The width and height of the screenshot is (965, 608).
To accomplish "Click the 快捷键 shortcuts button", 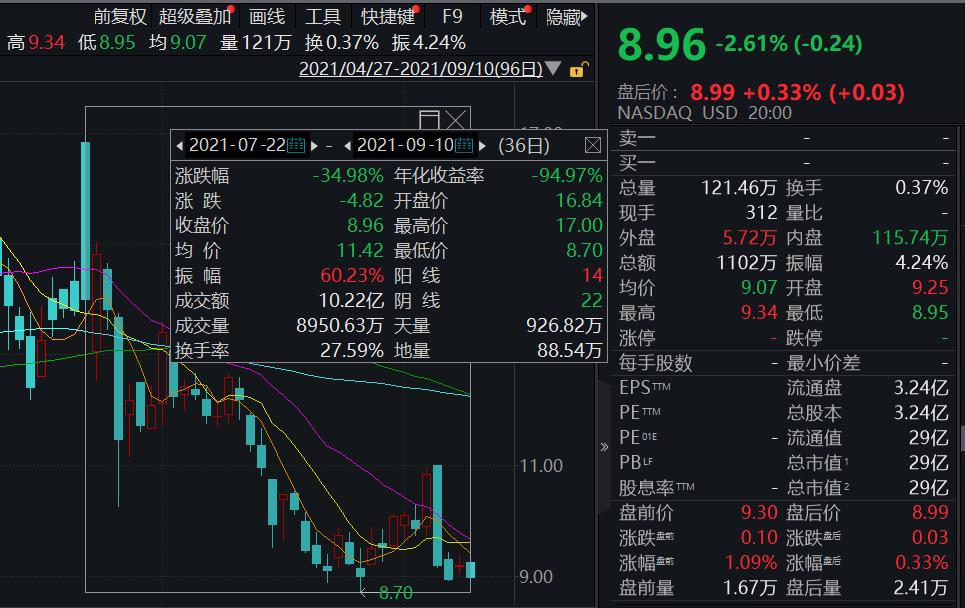I will (387, 17).
